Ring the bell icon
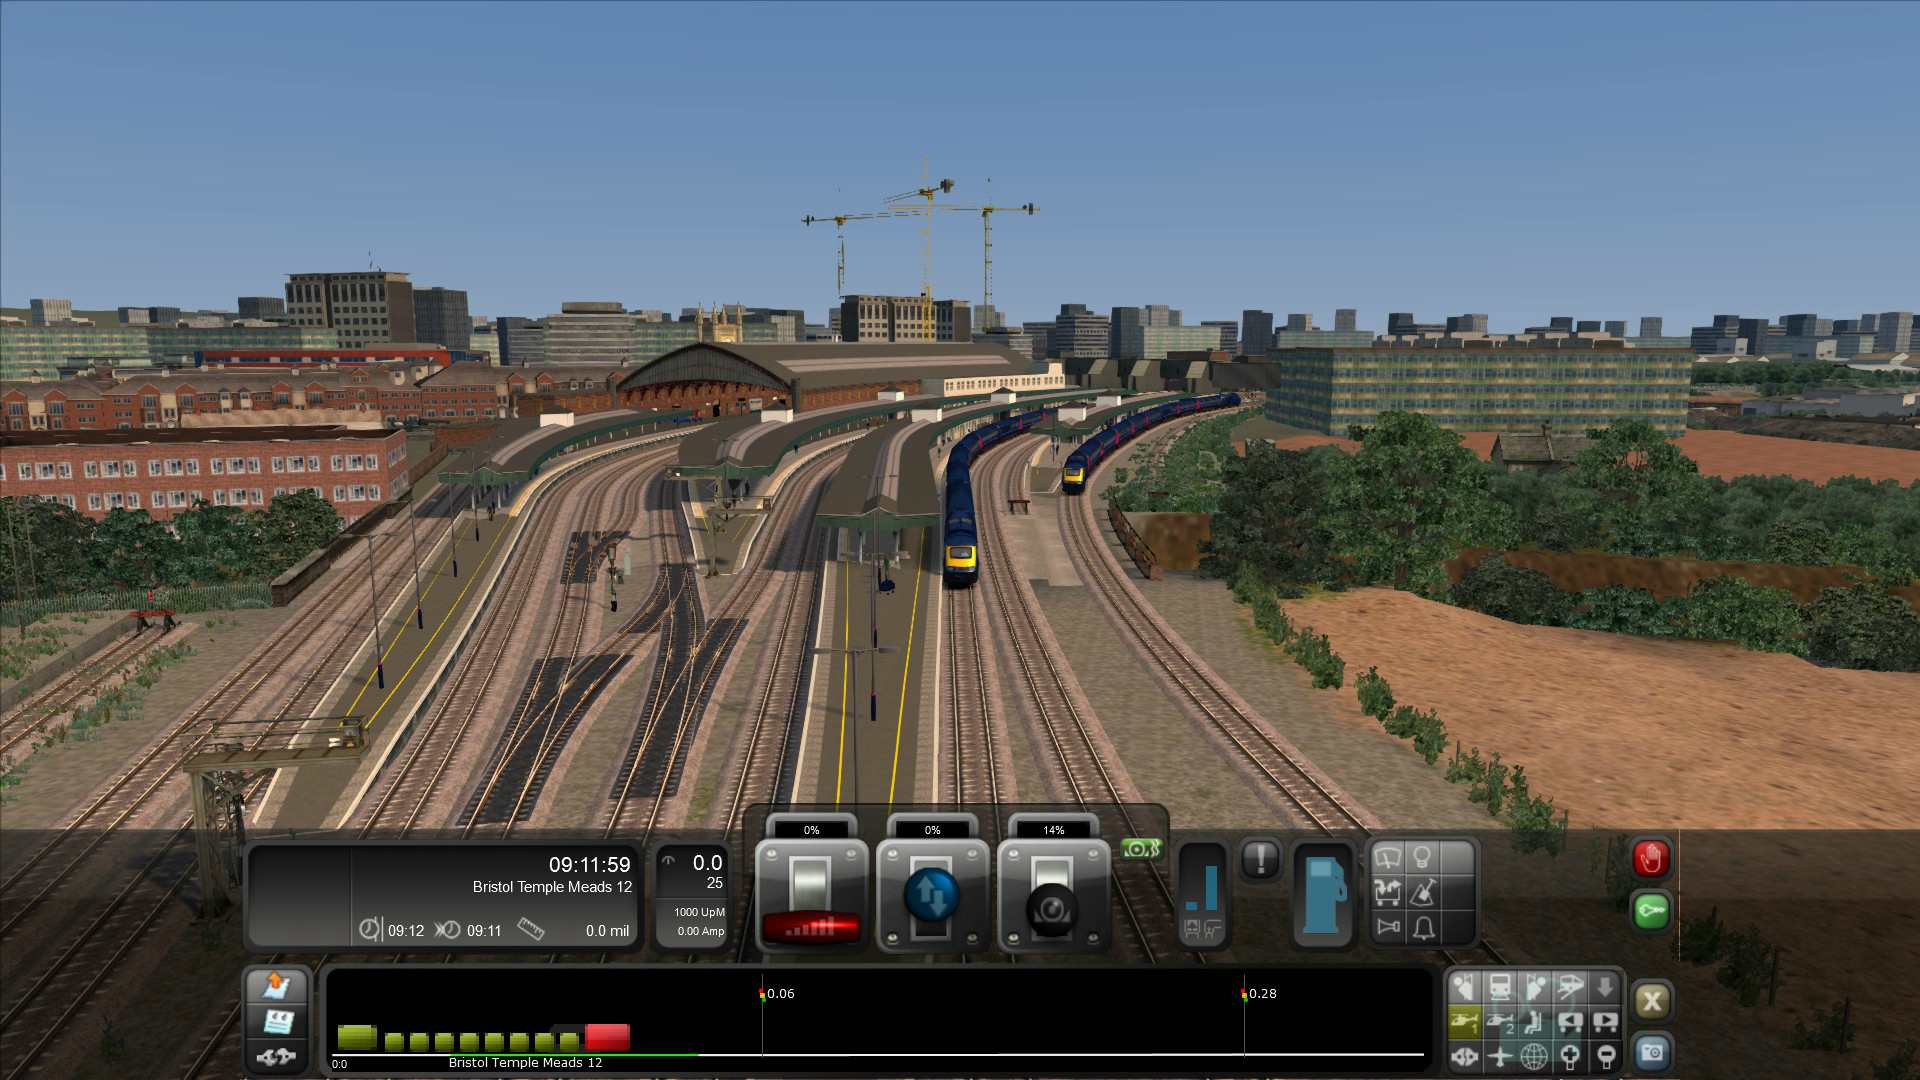 click(x=1423, y=928)
